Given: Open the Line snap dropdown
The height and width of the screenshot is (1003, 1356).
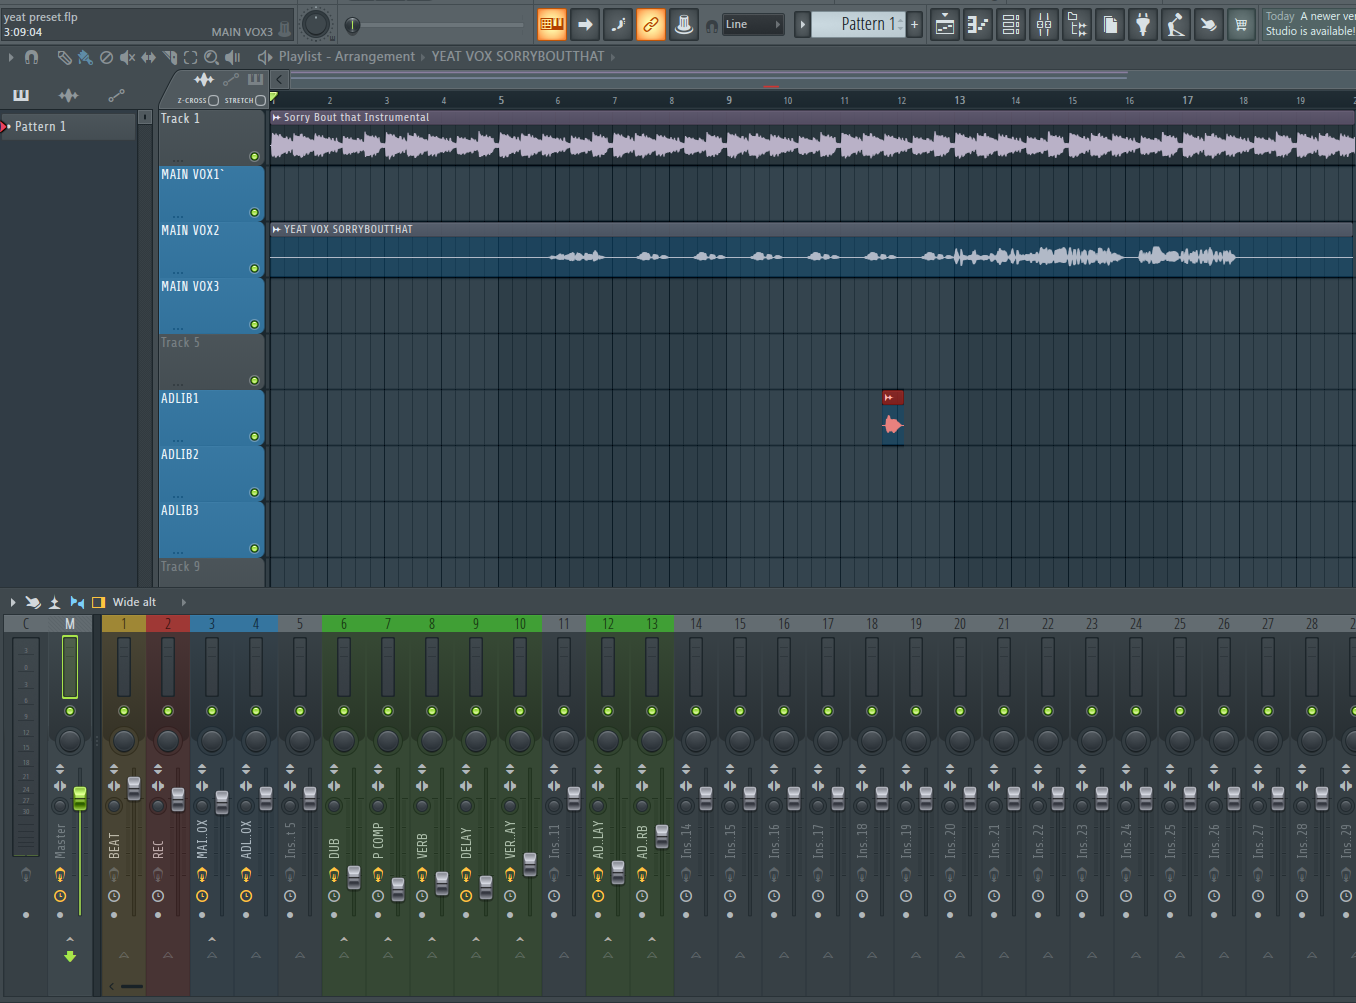Looking at the screenshot, I should 753,24.
